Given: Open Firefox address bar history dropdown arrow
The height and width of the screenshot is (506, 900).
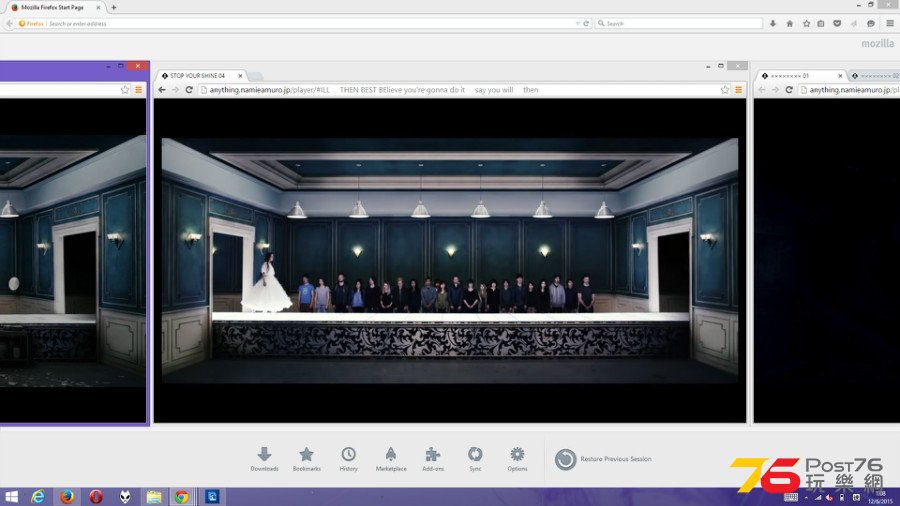Looking at the screenshot, I should (577, 24).
